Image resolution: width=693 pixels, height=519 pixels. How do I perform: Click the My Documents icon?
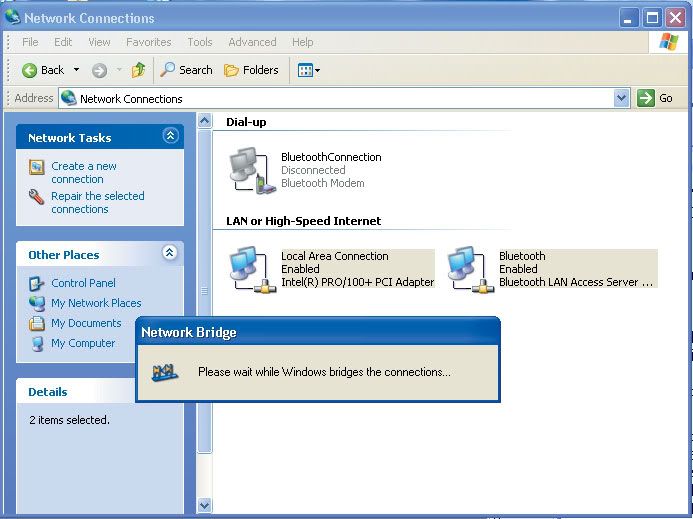point(37,324)
